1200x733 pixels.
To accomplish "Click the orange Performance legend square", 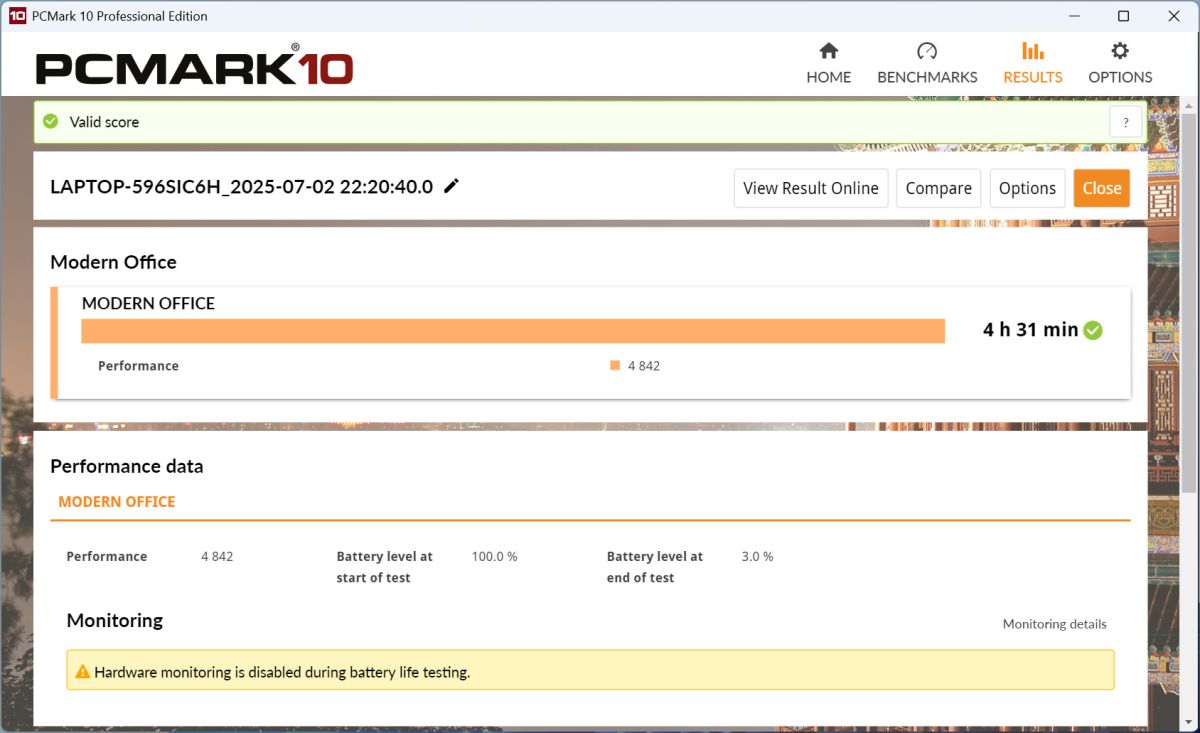I will (x=615, y=366).
